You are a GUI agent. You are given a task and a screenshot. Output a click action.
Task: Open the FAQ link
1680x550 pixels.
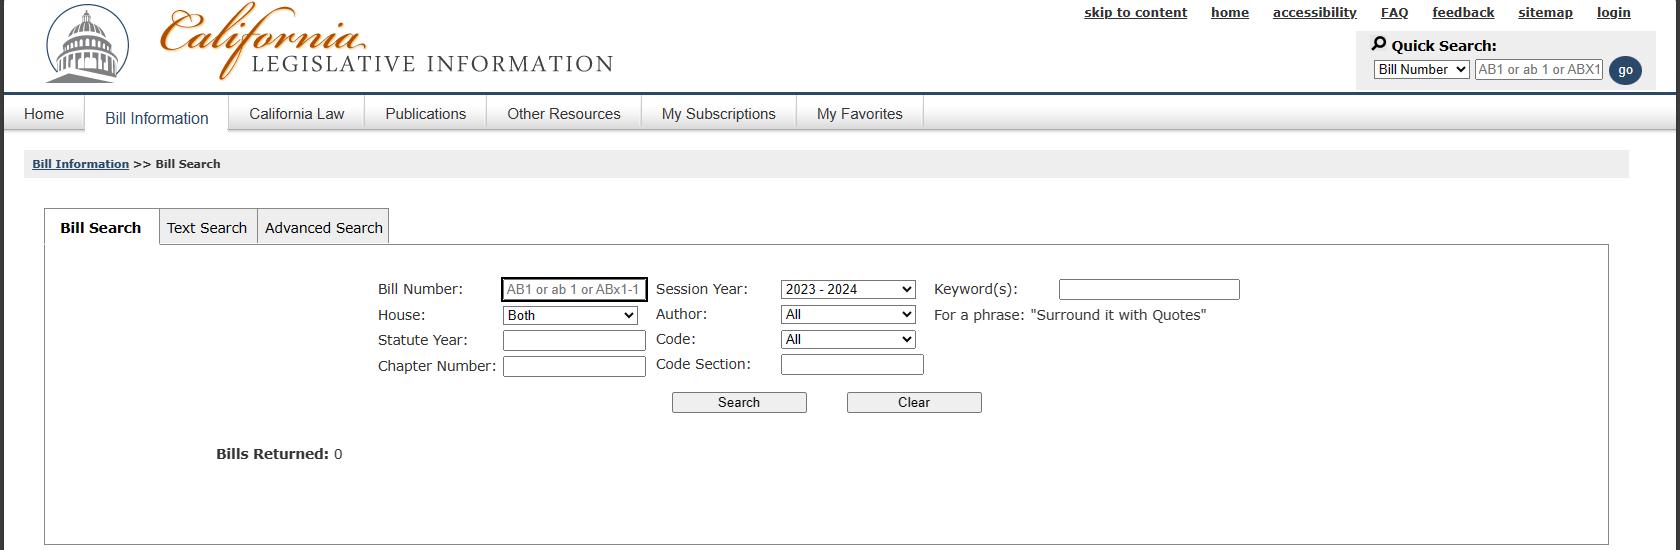click(x=1394, y=13)
